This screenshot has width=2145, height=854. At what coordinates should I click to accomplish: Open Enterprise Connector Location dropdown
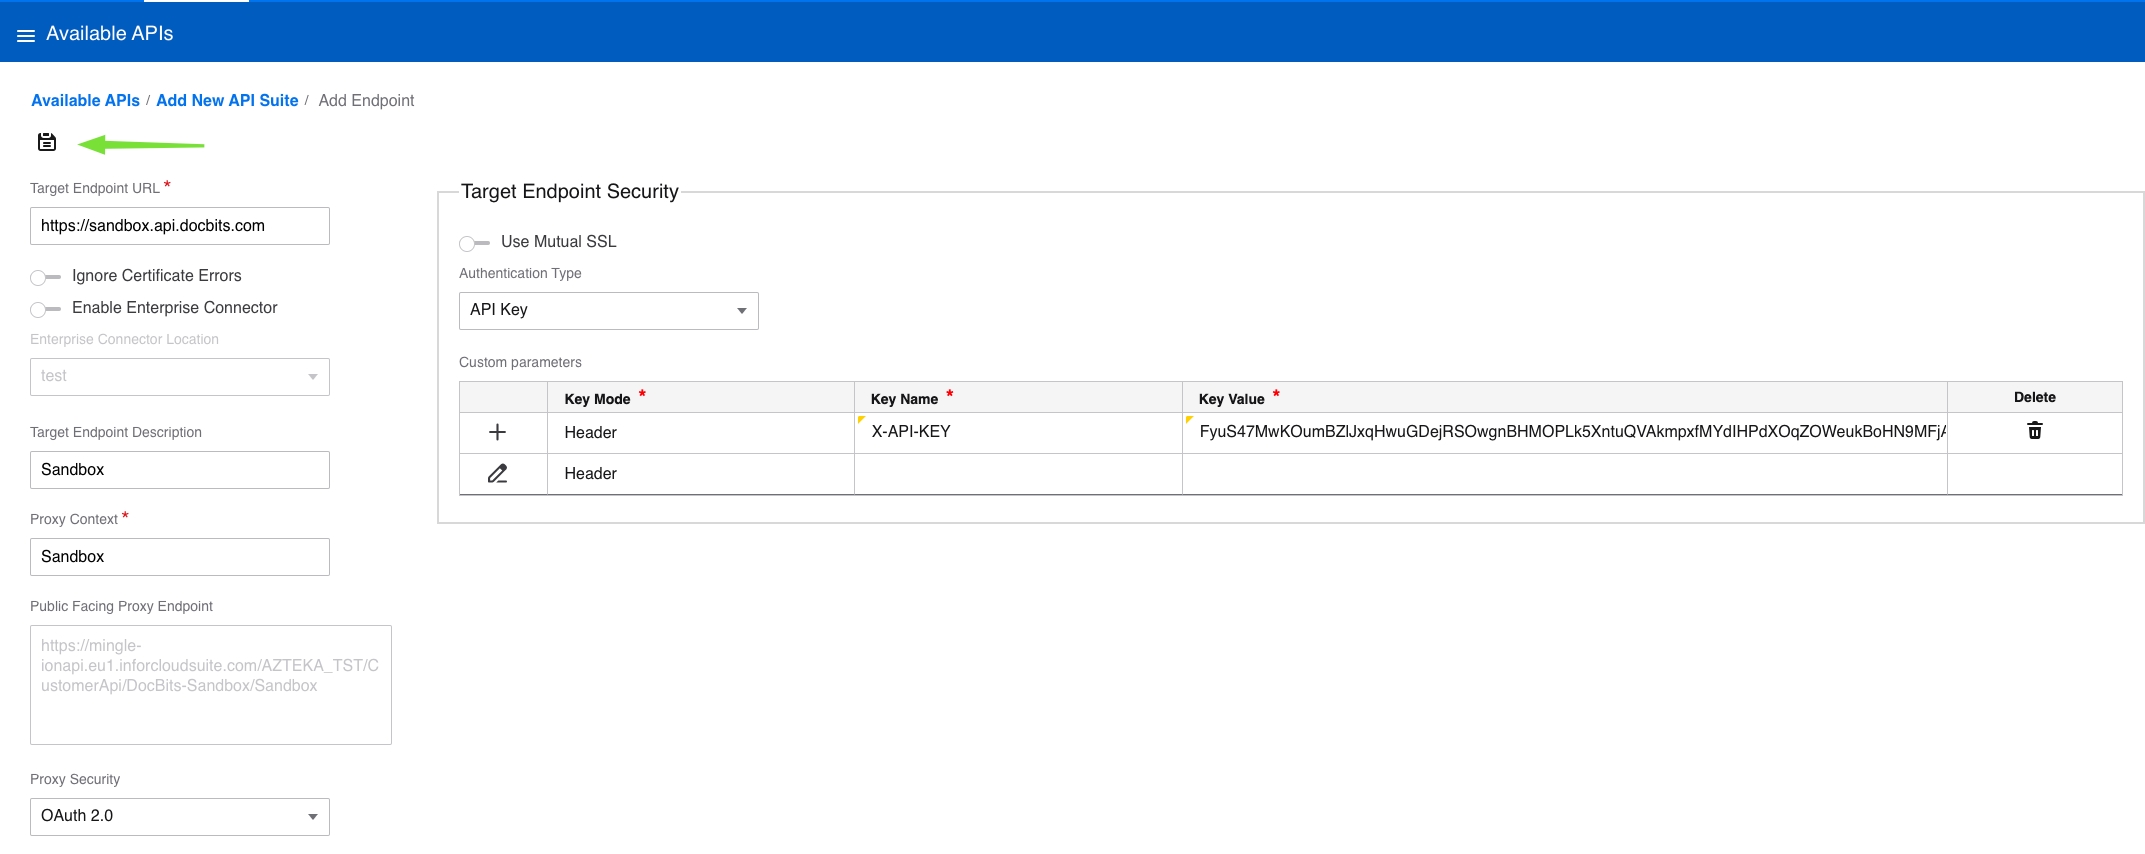pos(180,377)
